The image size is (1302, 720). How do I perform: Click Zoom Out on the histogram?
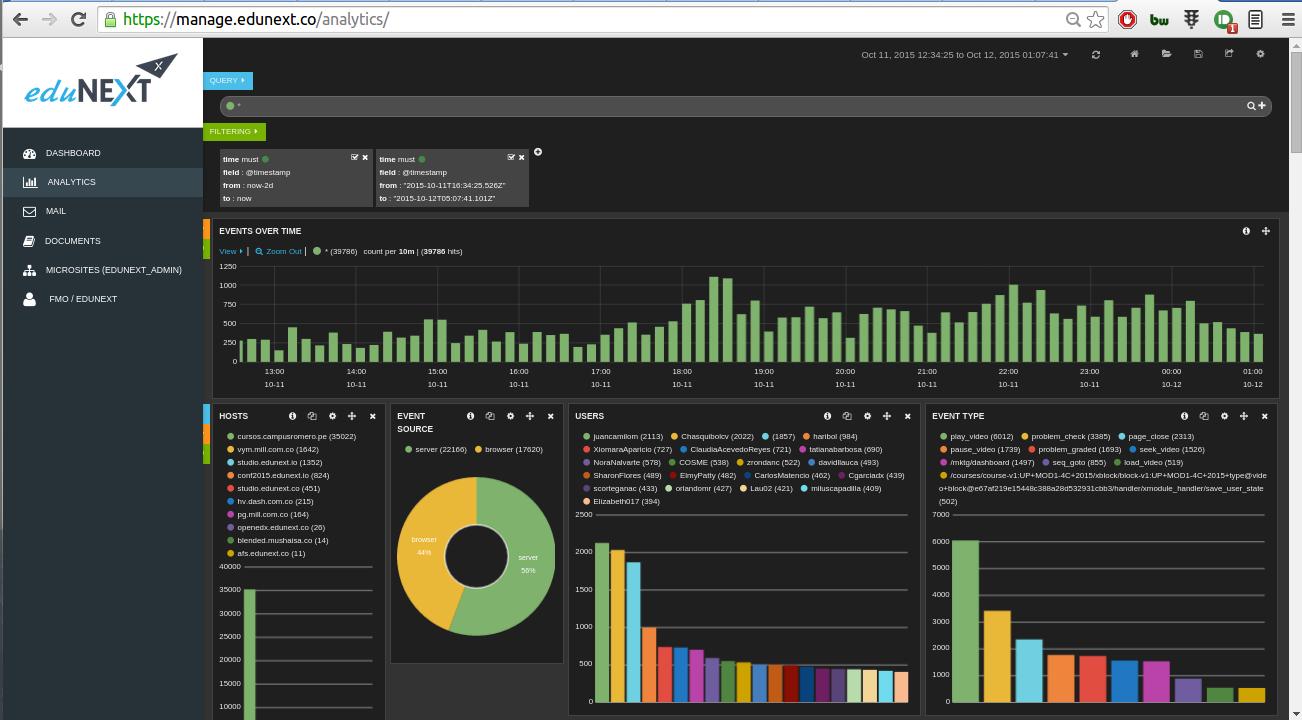(x=278, y=251)
